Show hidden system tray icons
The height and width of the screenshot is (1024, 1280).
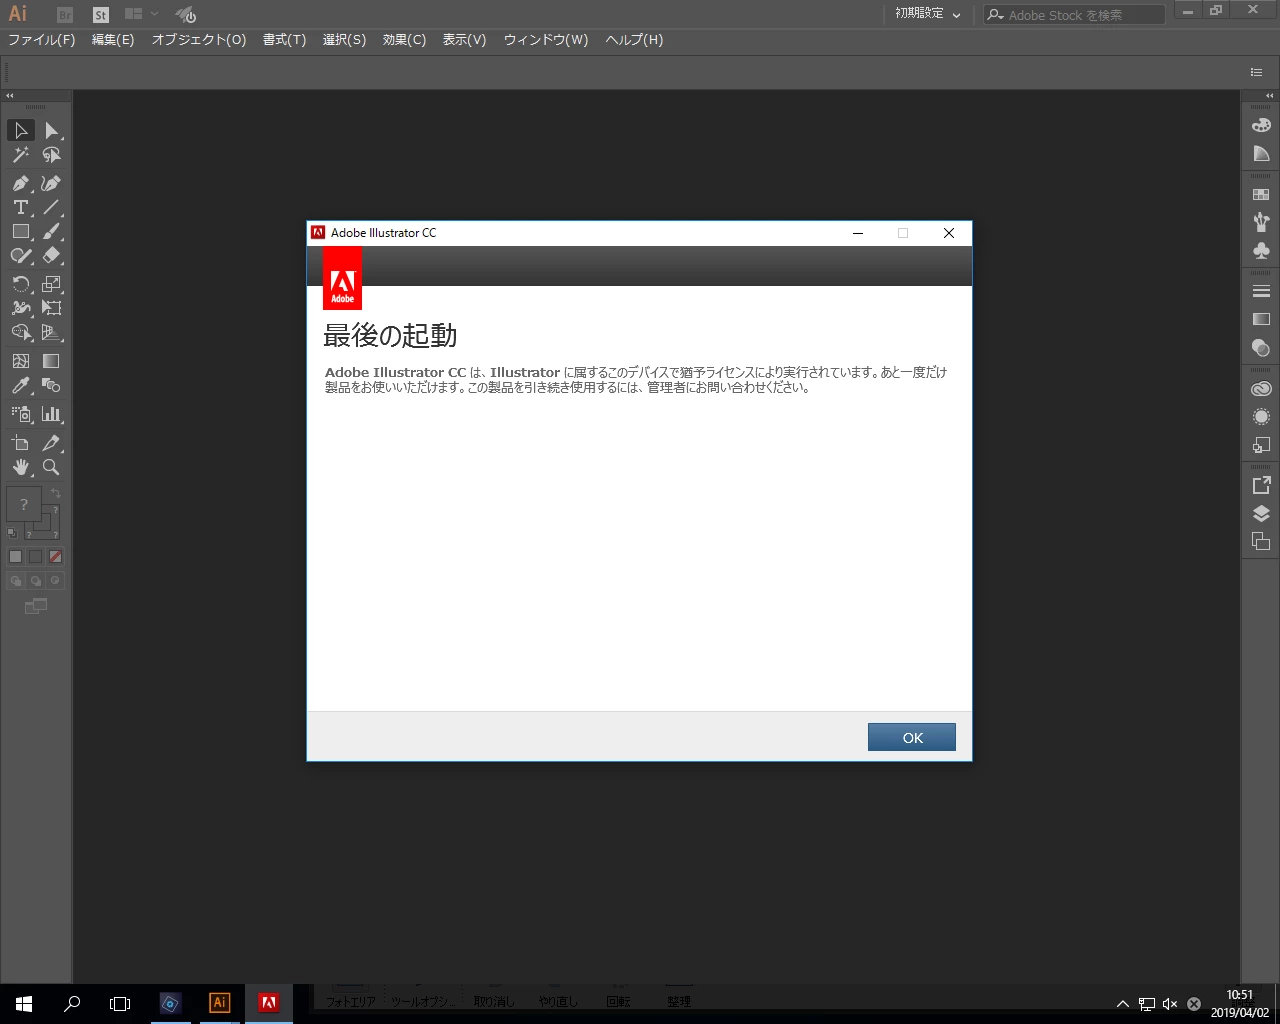[x=1122, y=1004]
